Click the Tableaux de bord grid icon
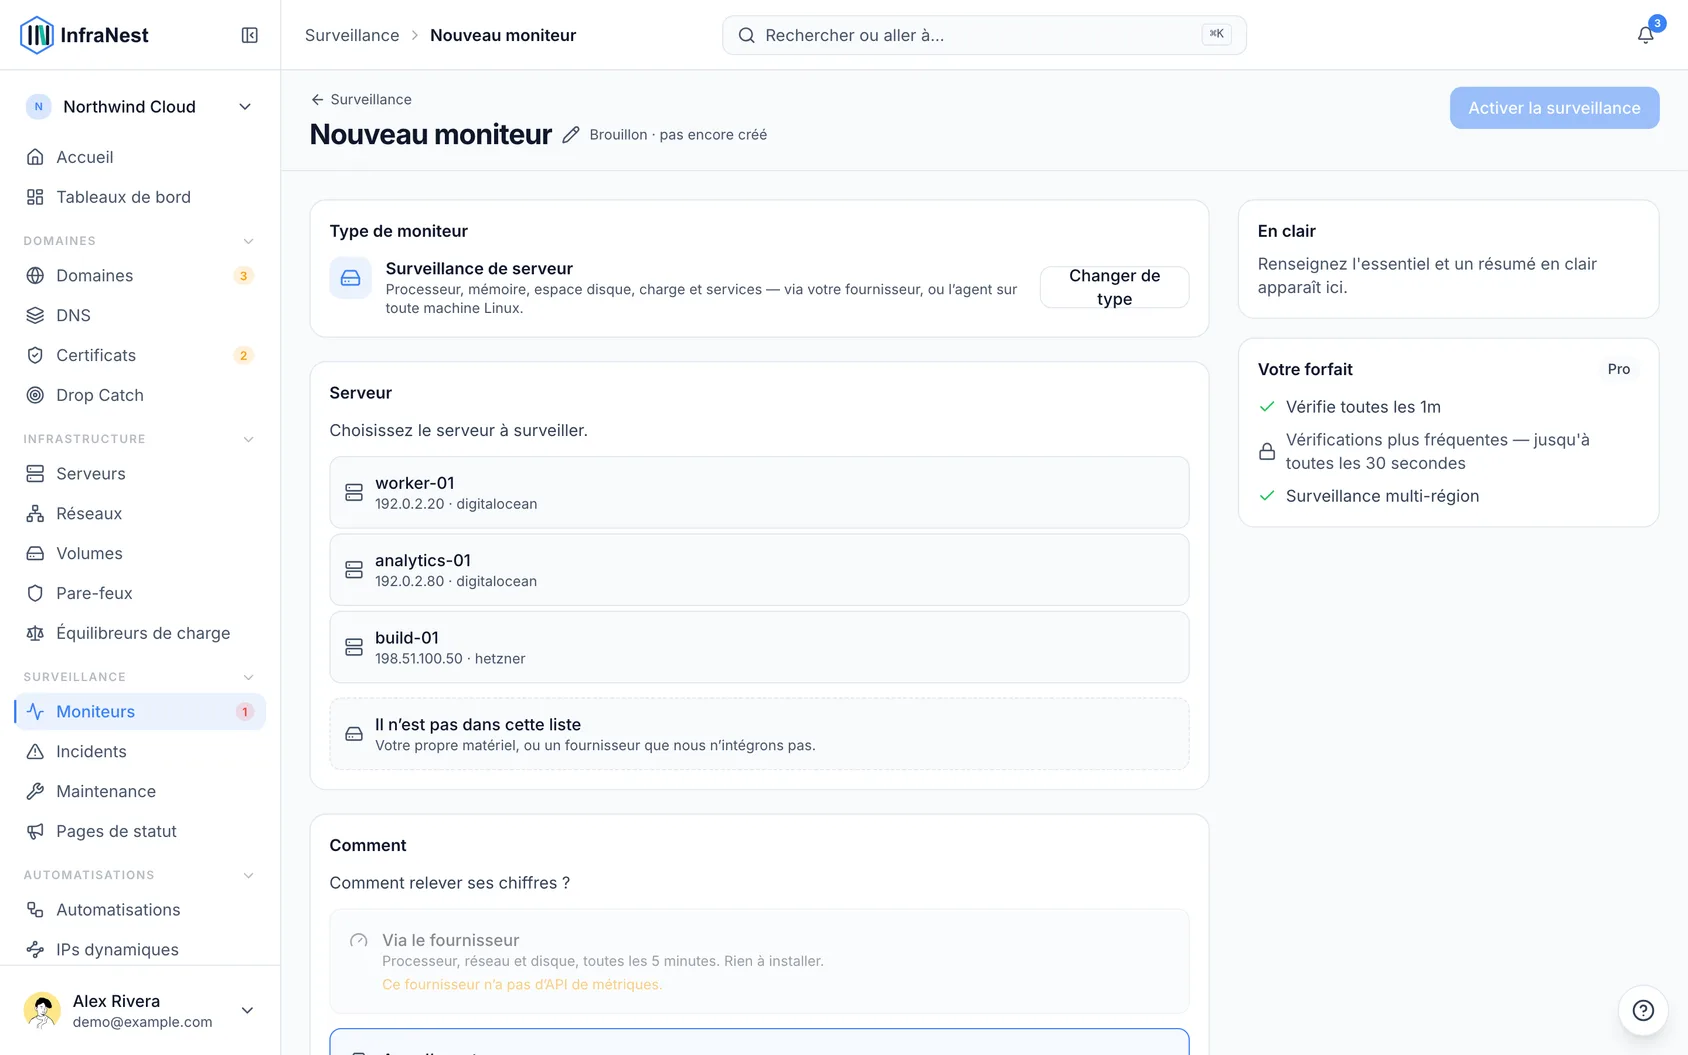Screen dimensions: 1688x1055 coord(35,197)
